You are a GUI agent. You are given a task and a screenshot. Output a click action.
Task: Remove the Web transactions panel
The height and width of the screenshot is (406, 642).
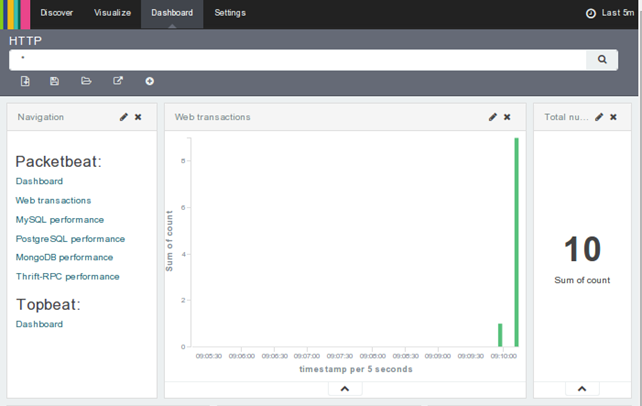click(507, 117)
